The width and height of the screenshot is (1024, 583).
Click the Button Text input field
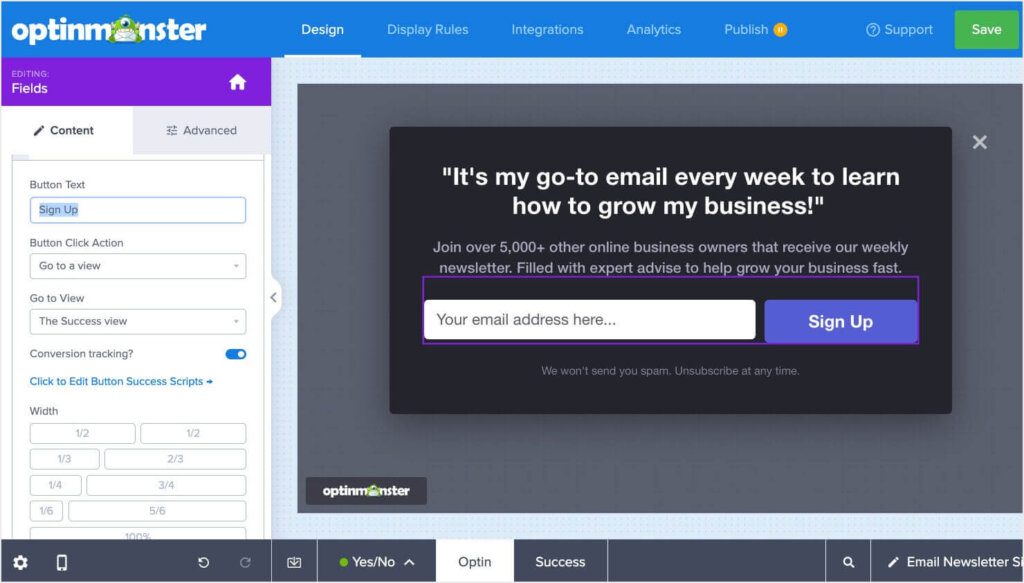pyautogui.click(x=138, y=210)
